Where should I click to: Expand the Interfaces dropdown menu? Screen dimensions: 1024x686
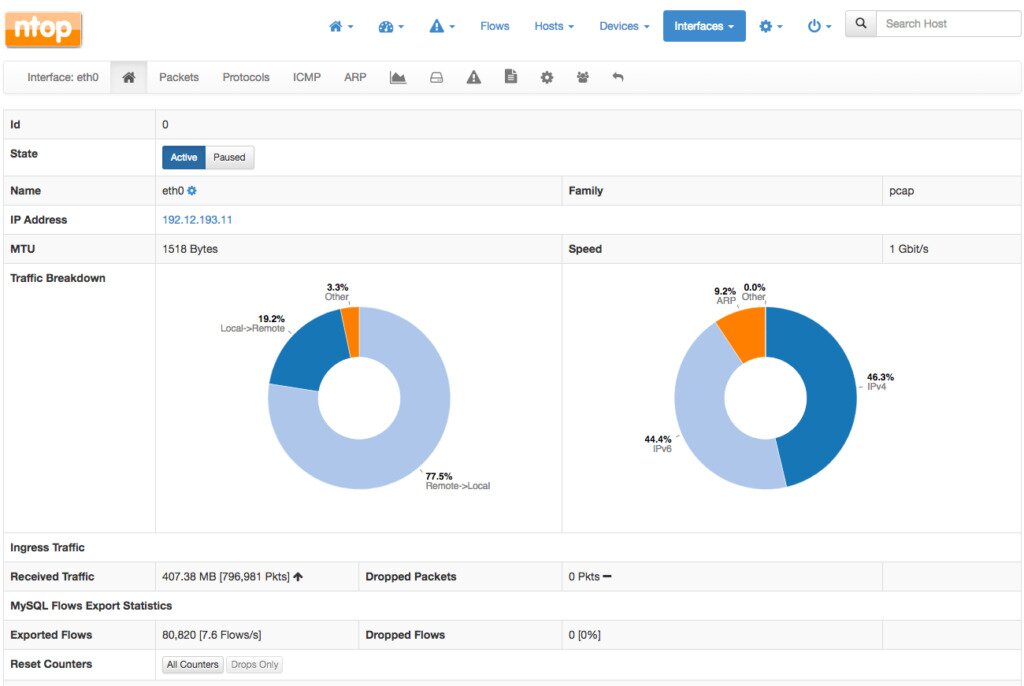coord(704,24)
